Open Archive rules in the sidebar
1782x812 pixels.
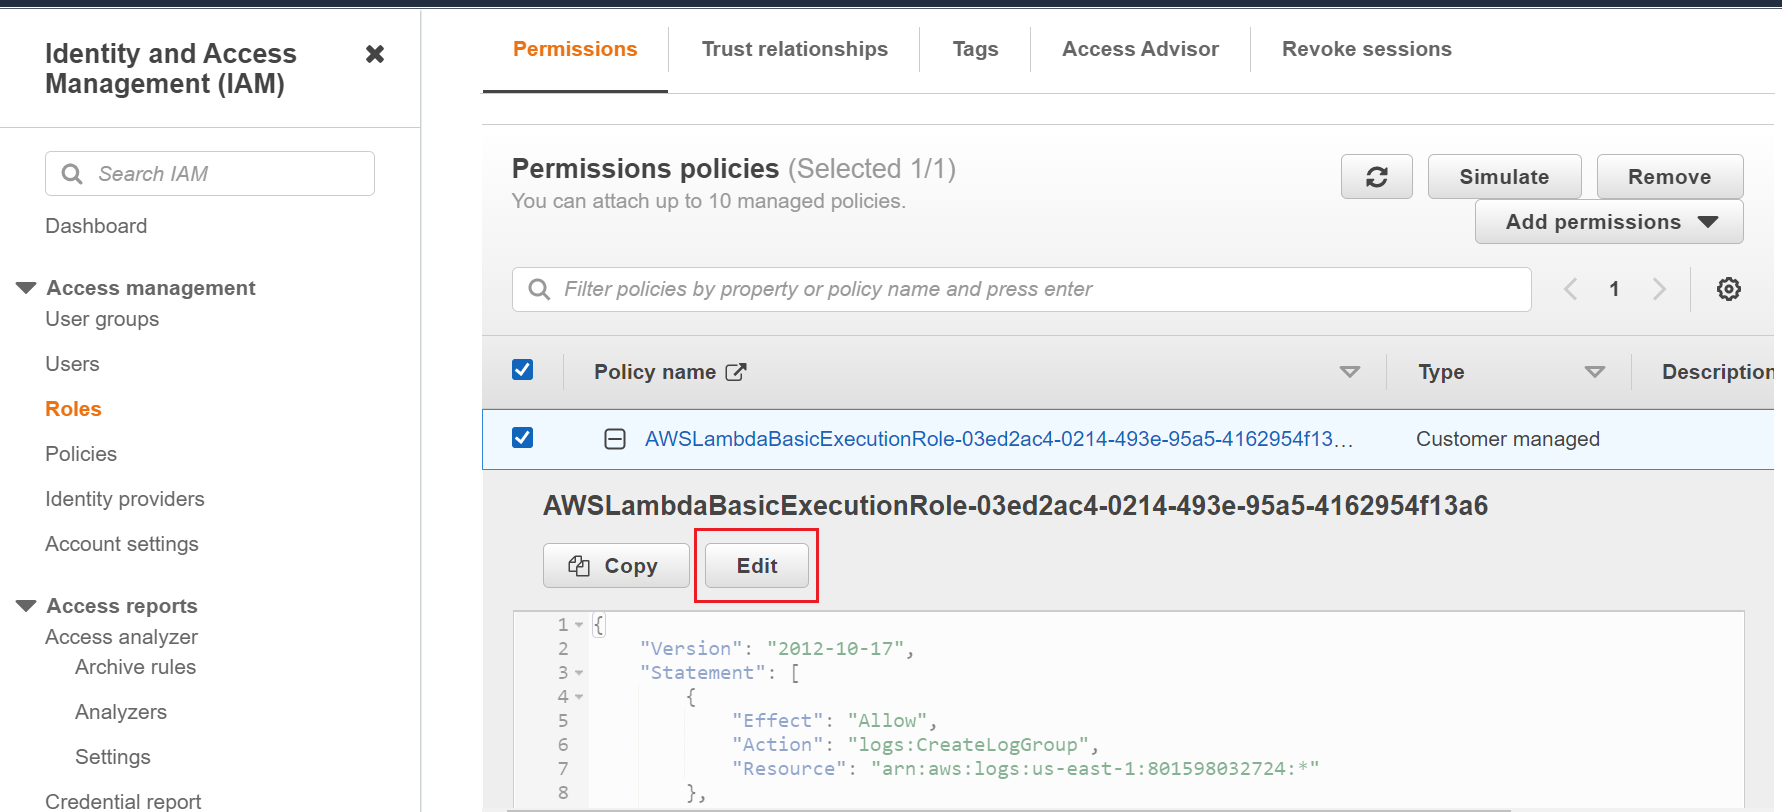pos(135,667)
